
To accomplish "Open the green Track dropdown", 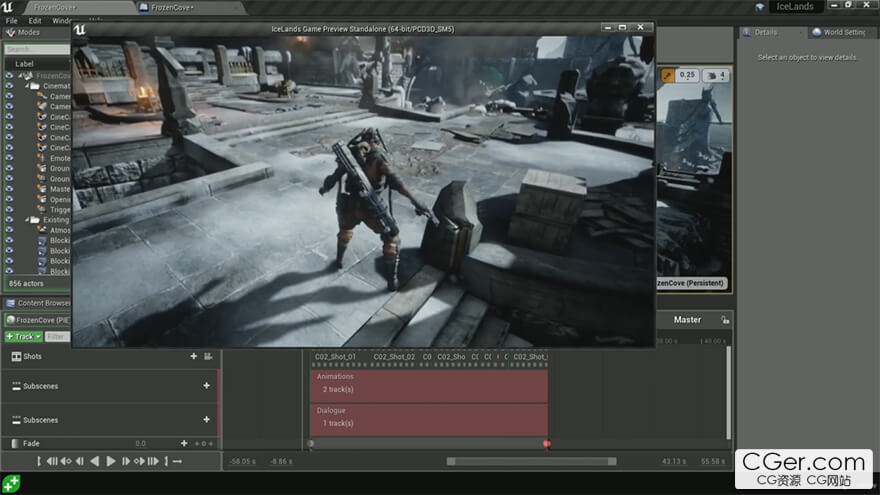I will pyautogui.click(x=24, y=337).
